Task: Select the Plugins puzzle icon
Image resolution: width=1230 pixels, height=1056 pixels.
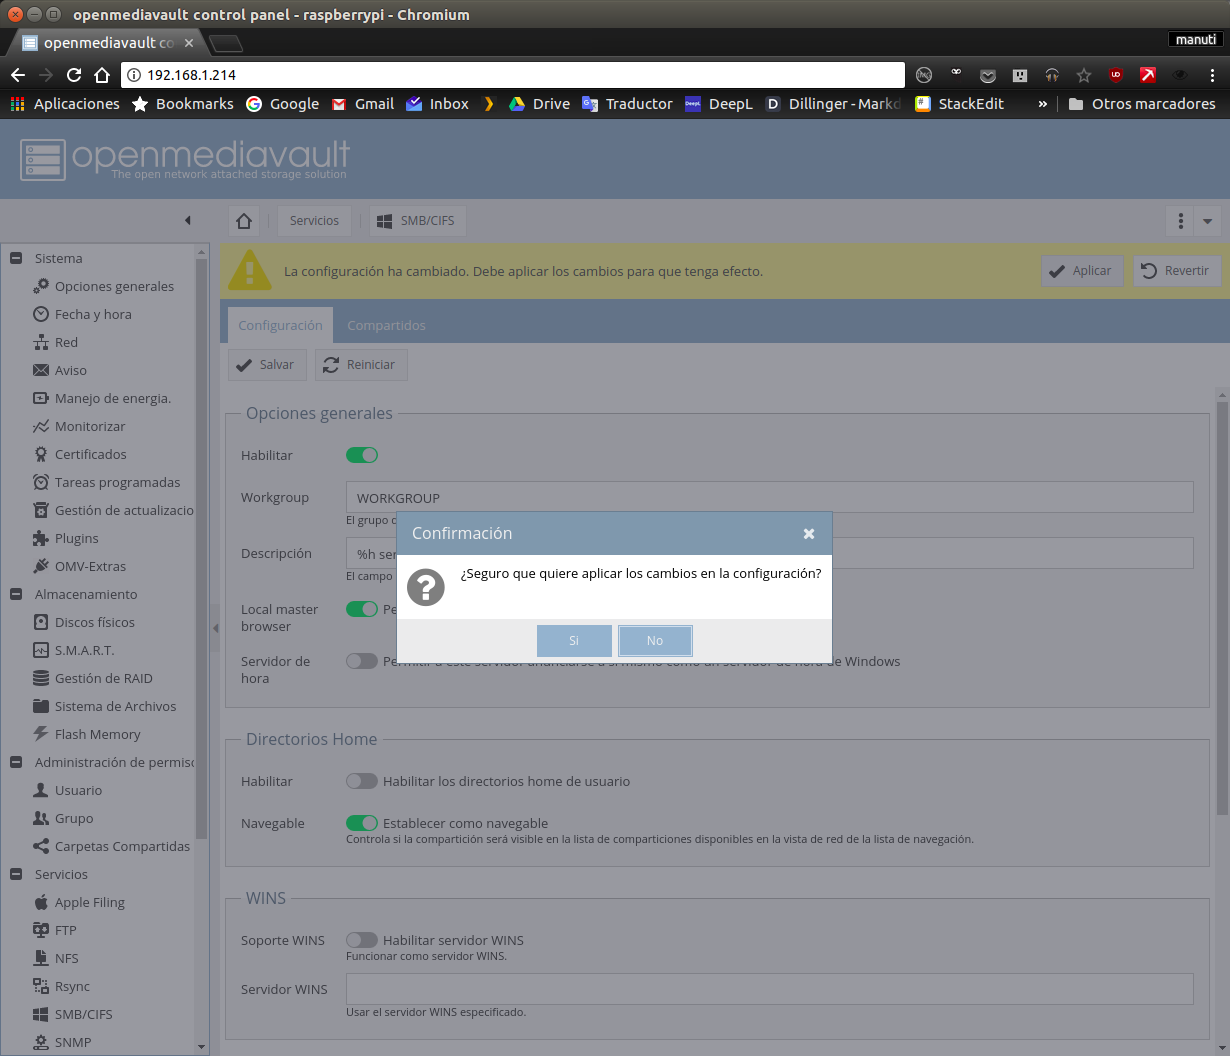Action: (41, 538)
